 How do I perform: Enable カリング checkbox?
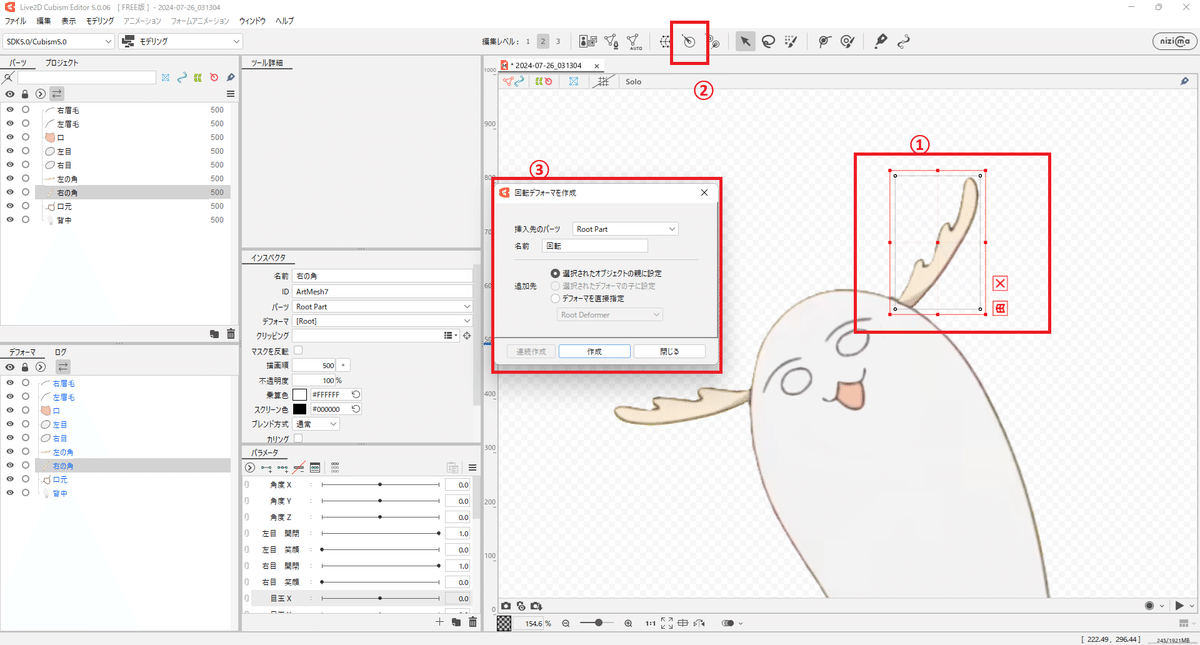(x=298, y=439)
